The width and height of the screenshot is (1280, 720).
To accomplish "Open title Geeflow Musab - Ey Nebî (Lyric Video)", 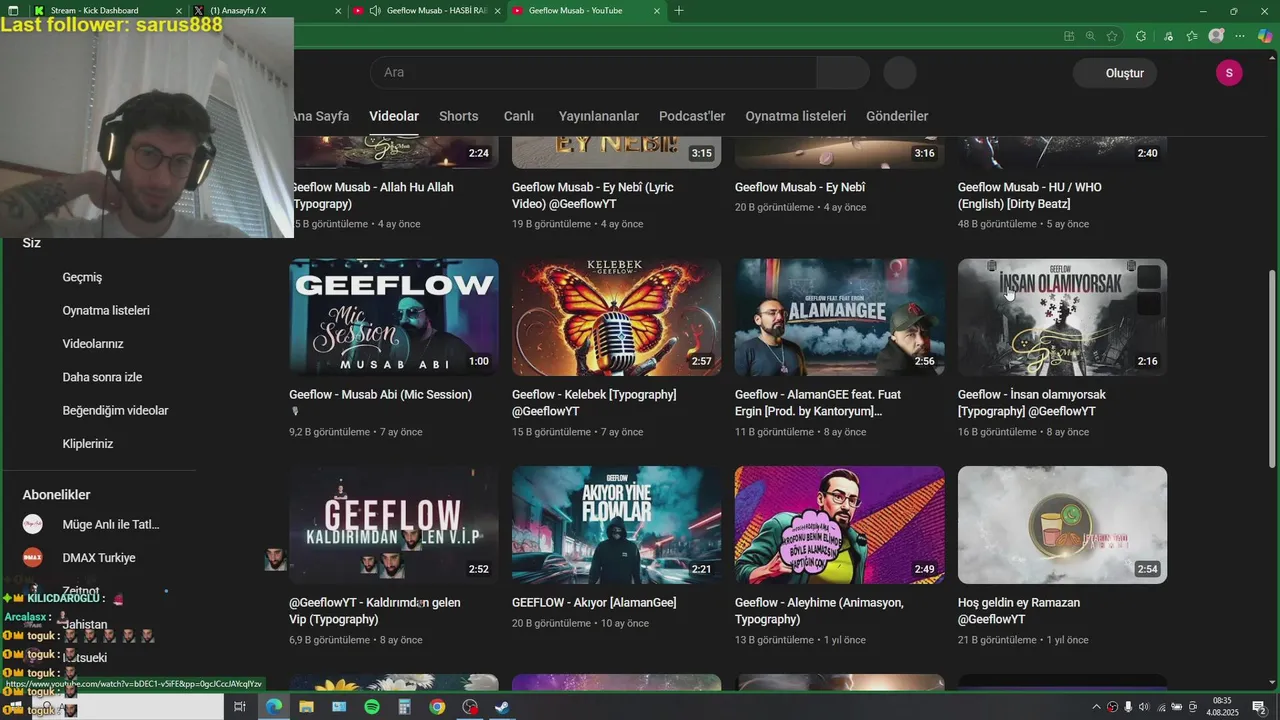I will (593, 195).
